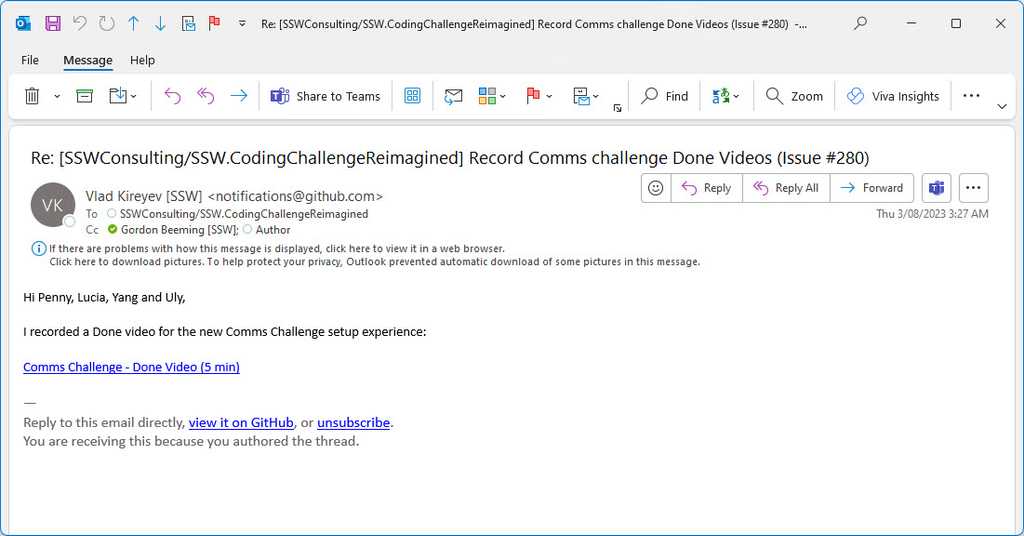Click the Mark Unread envelope icon
Screen dimensions: 1024x536
point(453,96)
